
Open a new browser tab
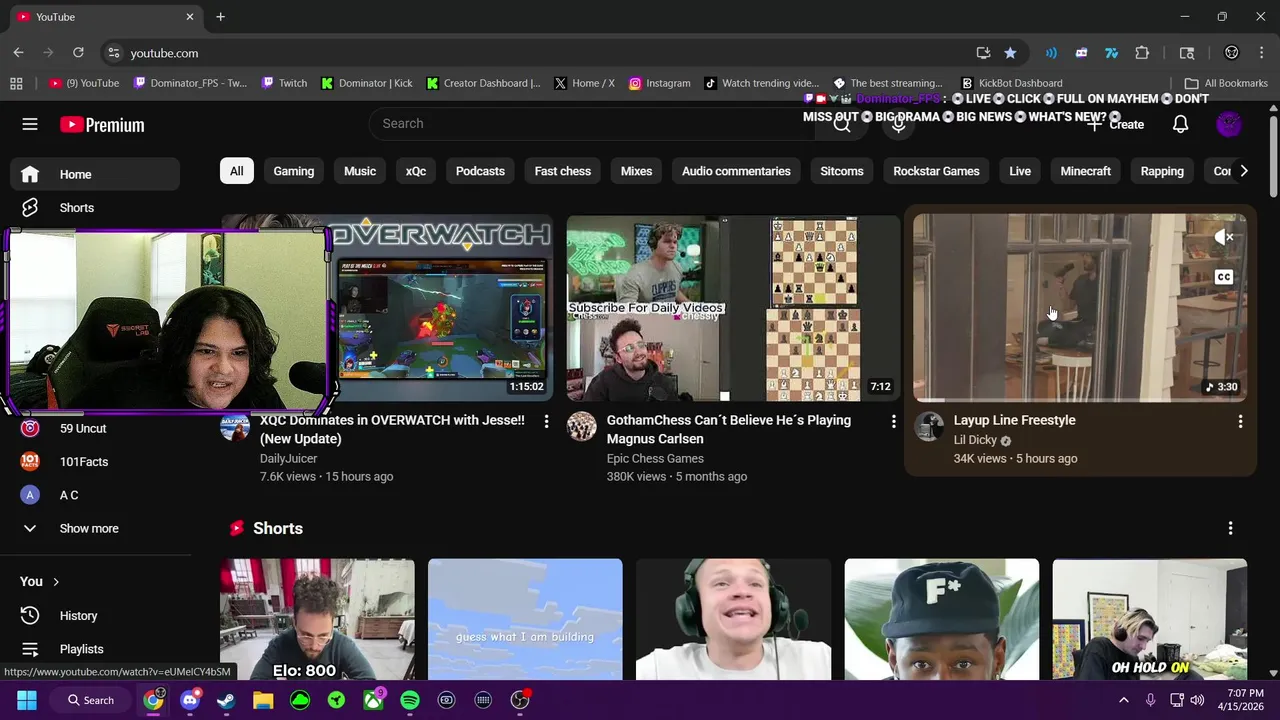tap(220, 17)
